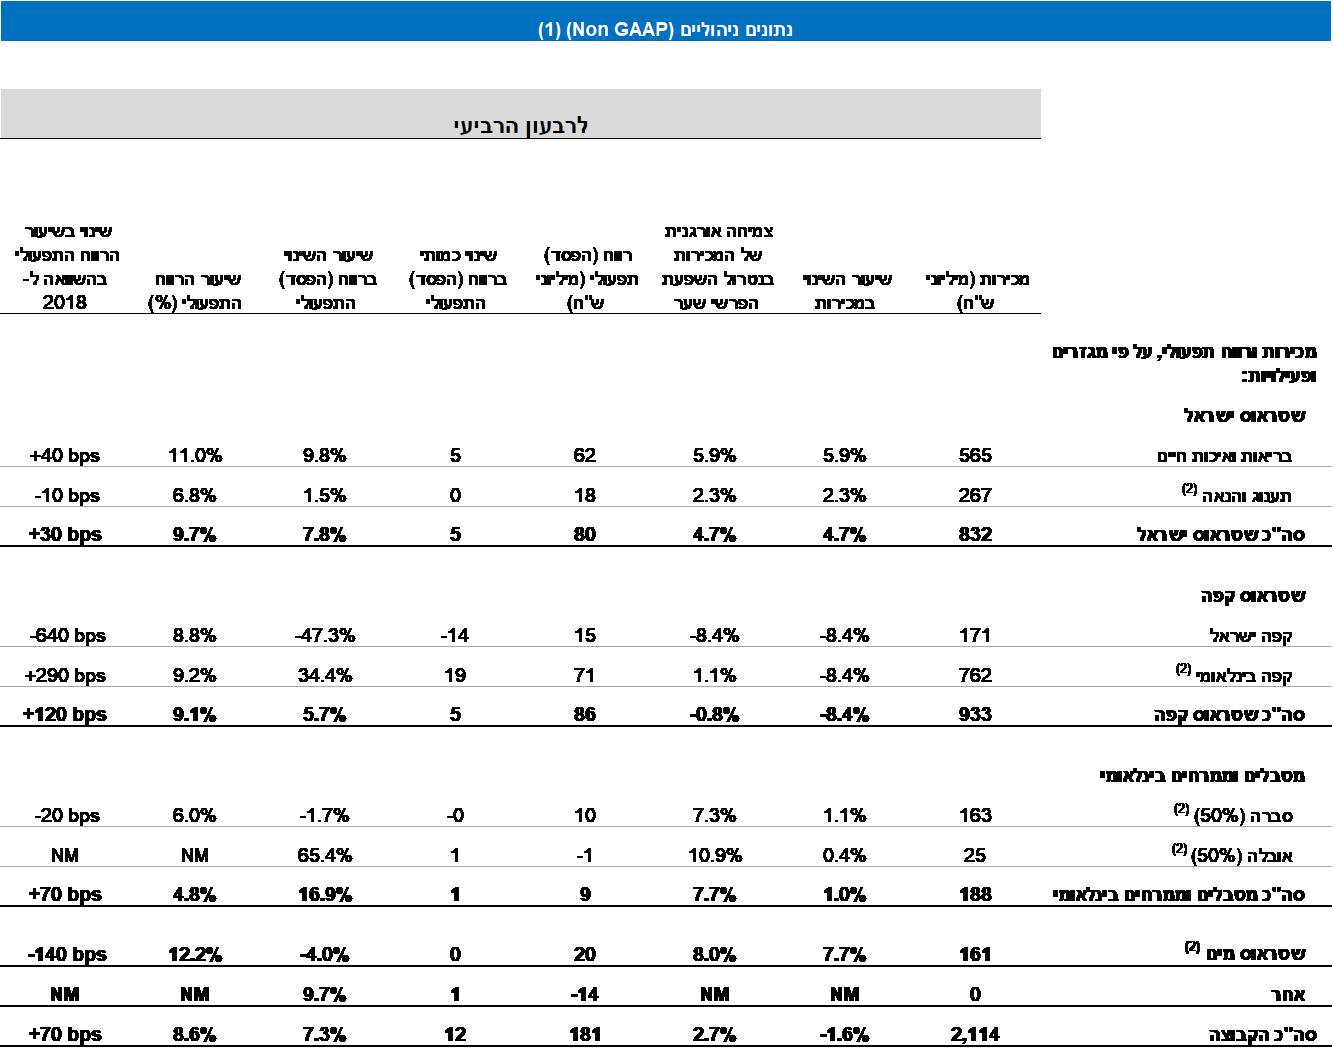Viewport: 1333px width, 1048px height.
Task: Click the cell showing 80
Action: point(585,535)
